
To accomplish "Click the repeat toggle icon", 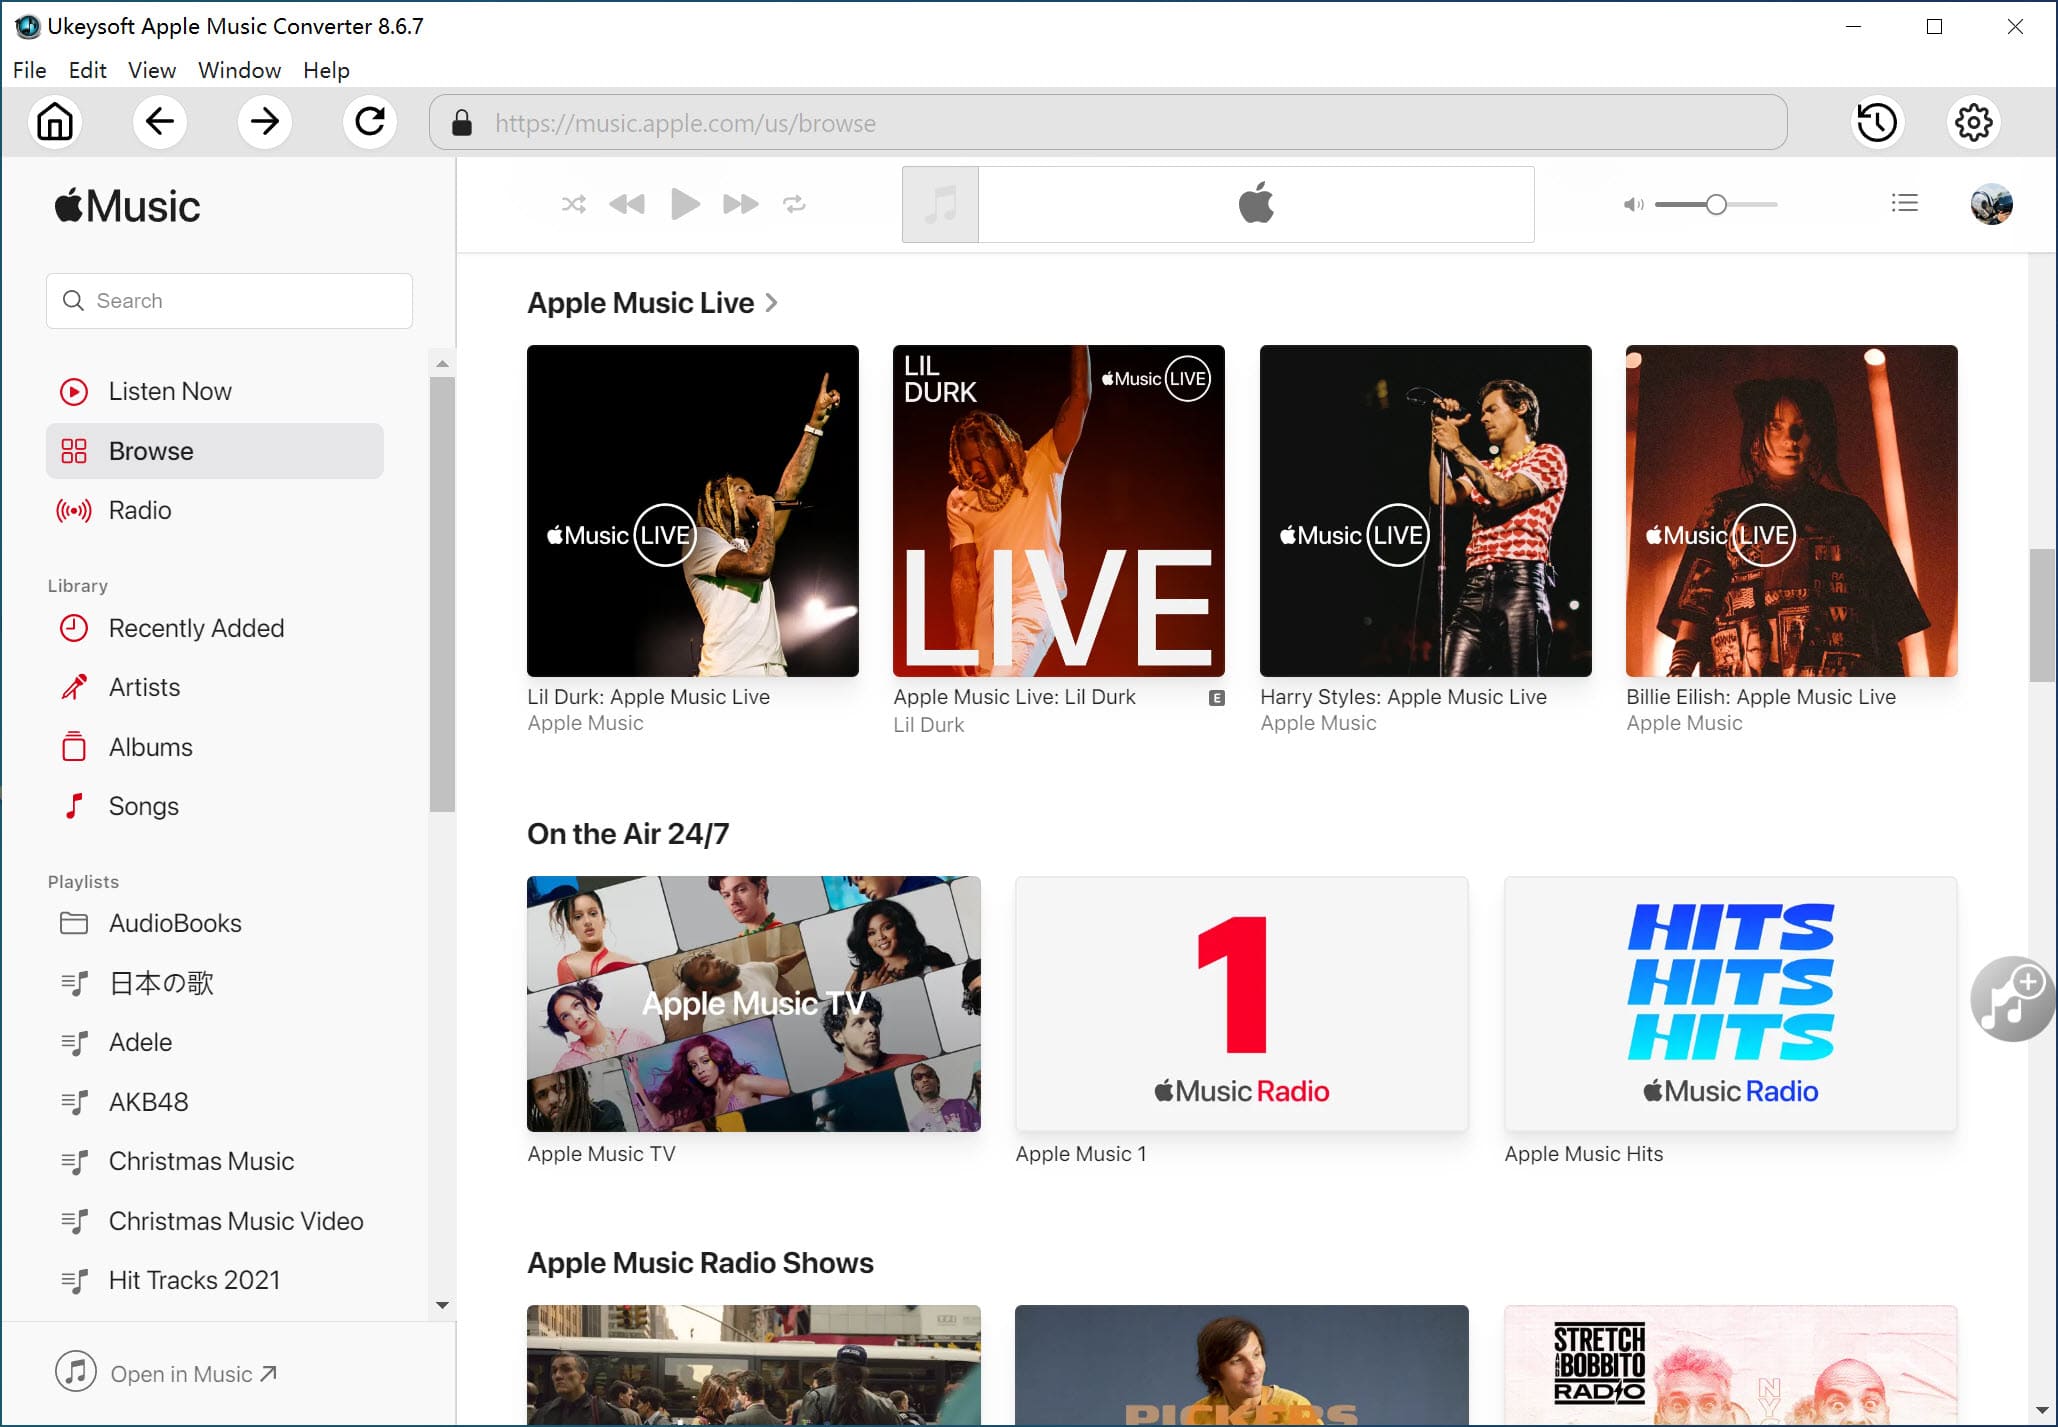I will pyautogui.click(x=794, y=203).
